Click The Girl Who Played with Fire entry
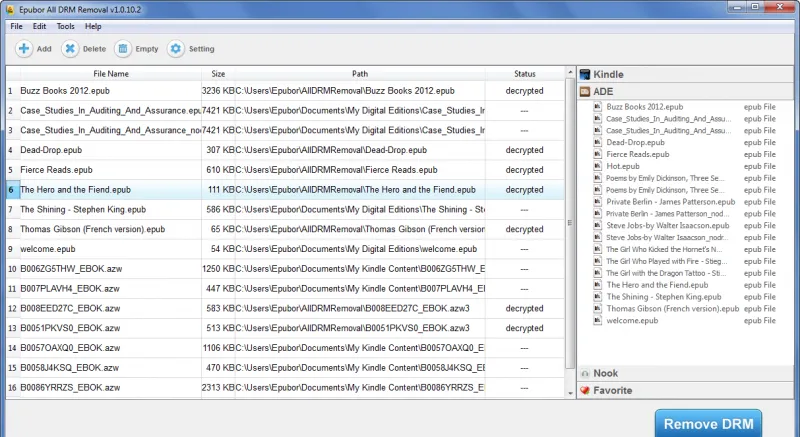800x437 pixels. (x=684, y=261)
